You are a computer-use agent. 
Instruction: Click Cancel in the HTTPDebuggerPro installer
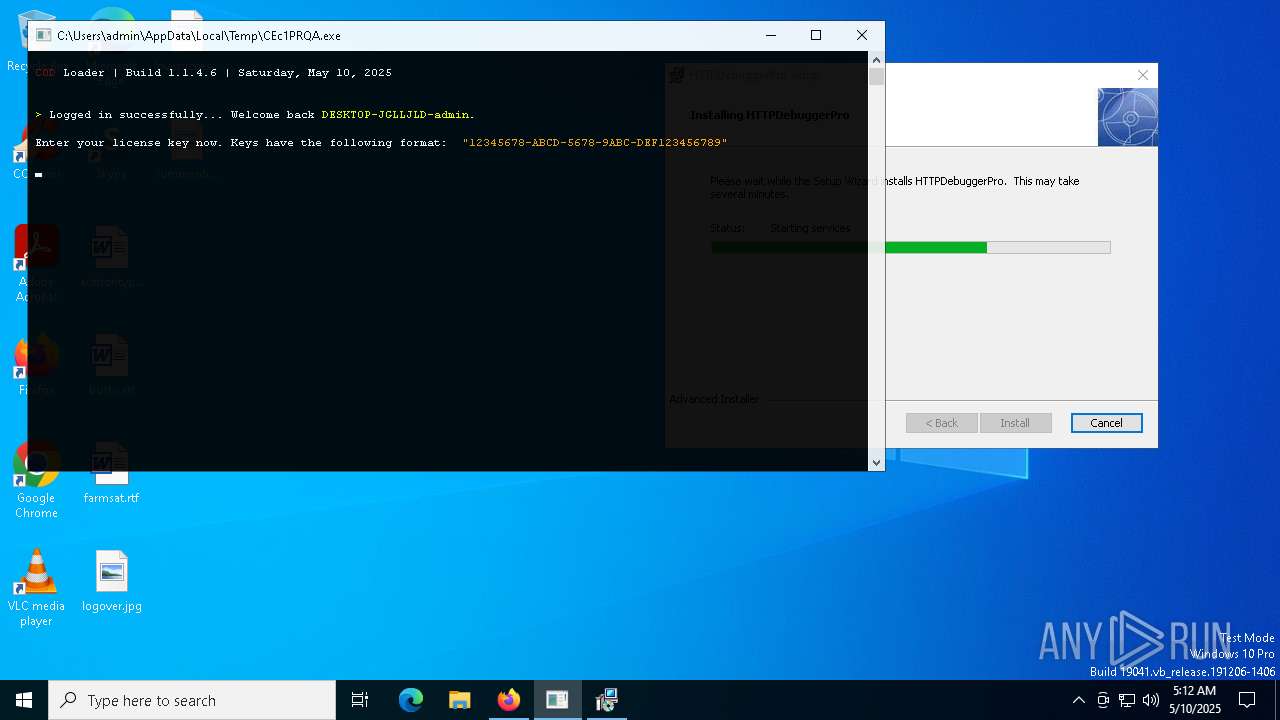point(1106,423)
